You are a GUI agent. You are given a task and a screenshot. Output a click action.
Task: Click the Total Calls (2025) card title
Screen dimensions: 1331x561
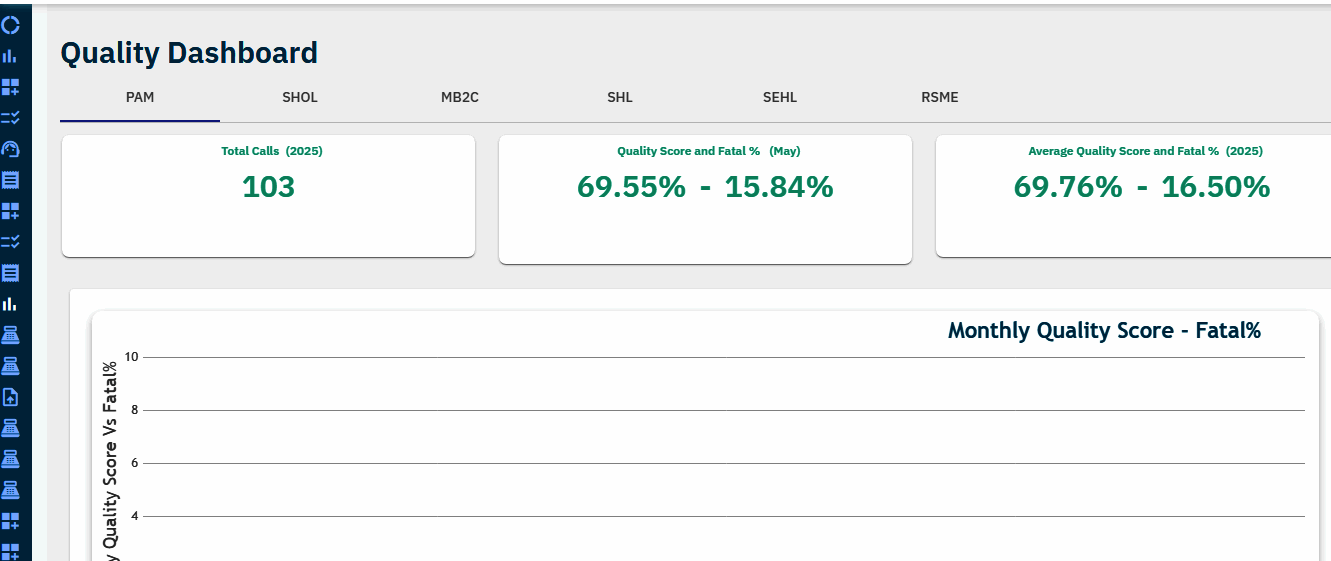[x=272, y=151]
